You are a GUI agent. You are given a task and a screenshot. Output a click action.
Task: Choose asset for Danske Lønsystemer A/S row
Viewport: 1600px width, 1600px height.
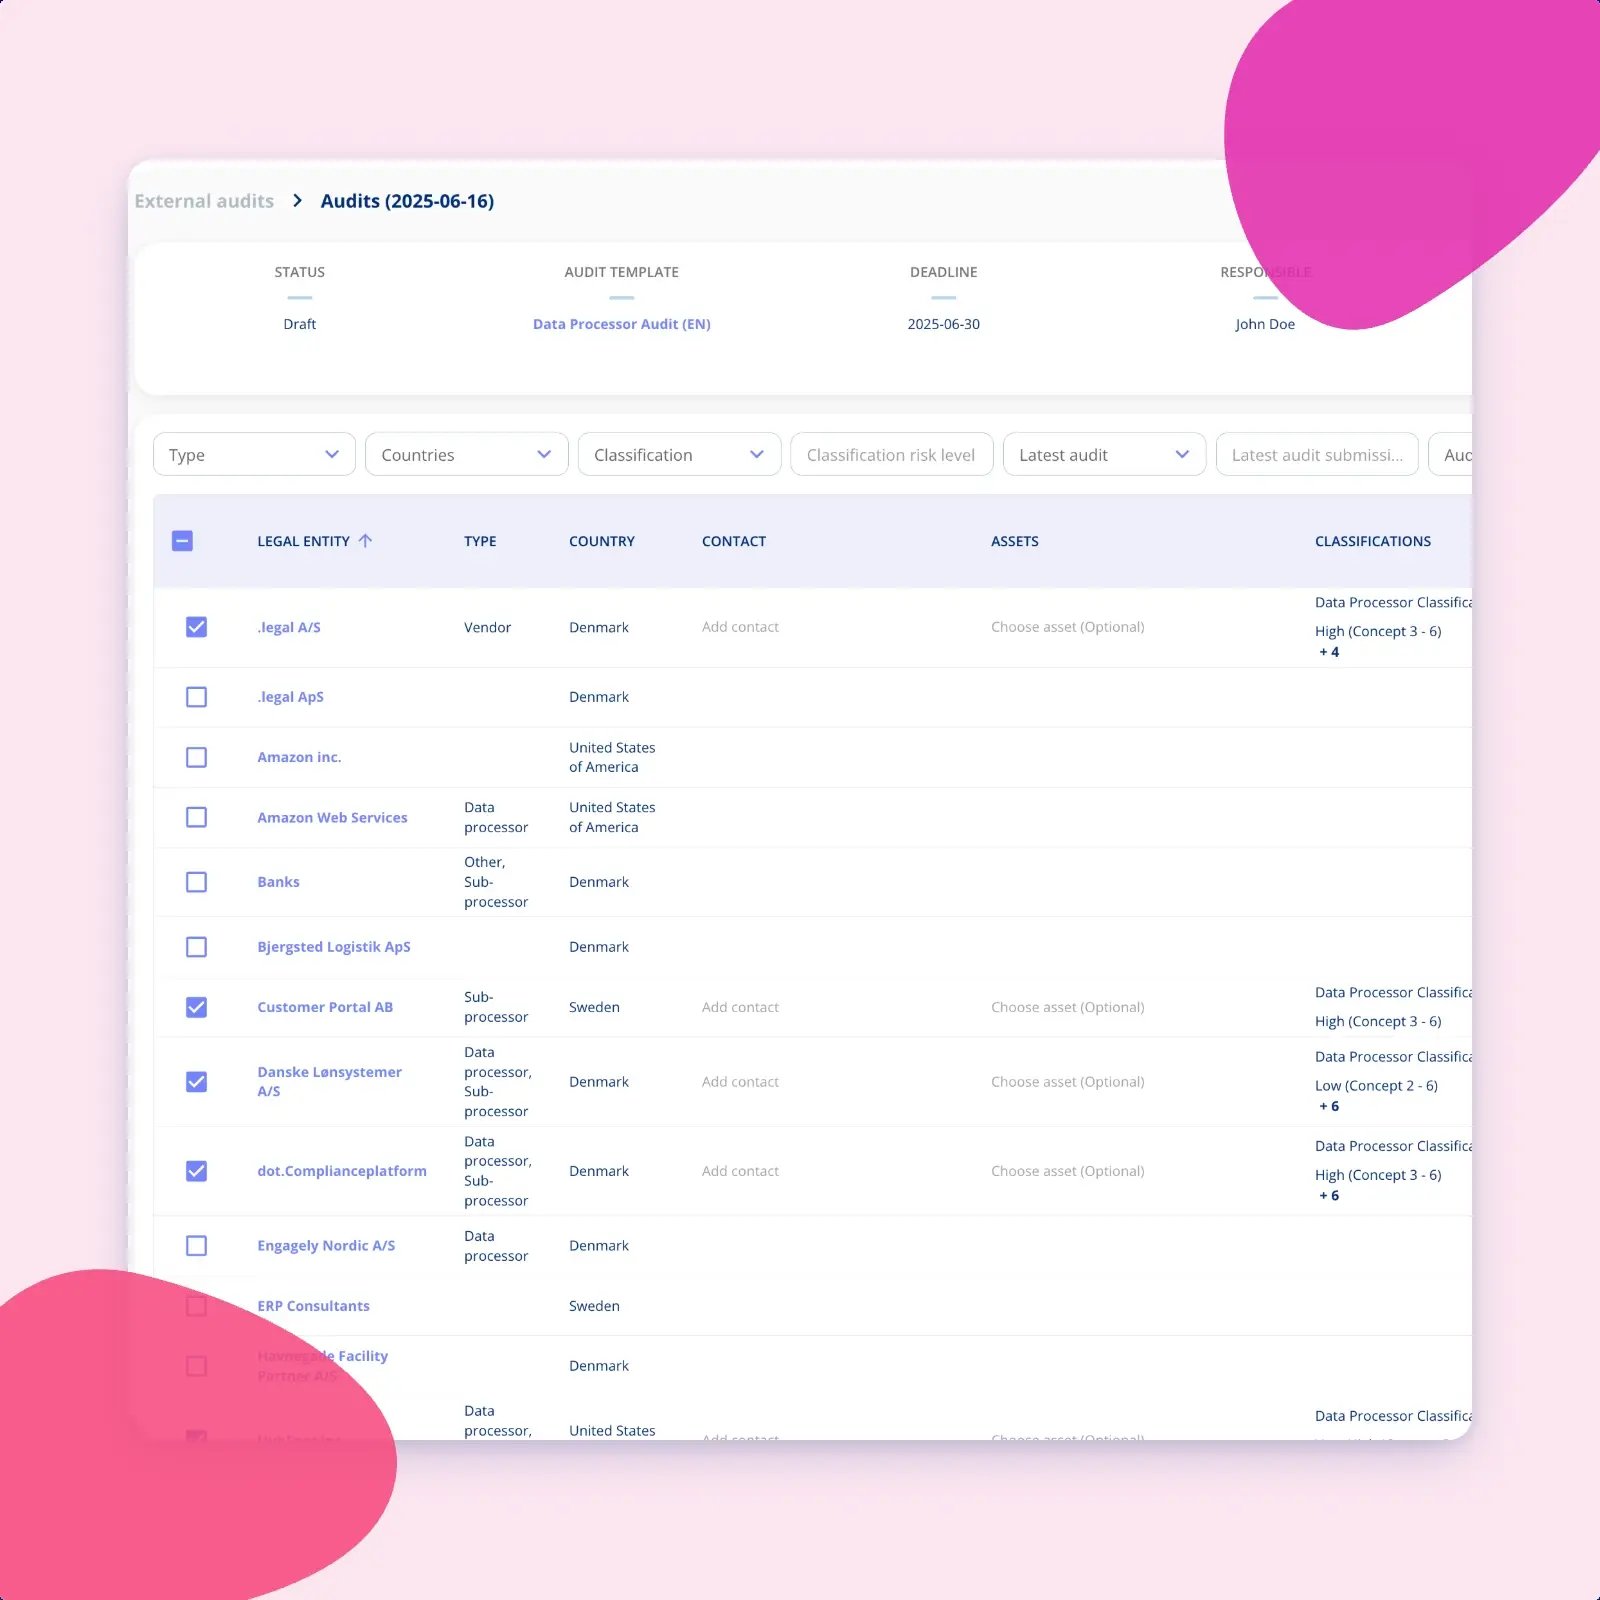pos(1068,1082)
